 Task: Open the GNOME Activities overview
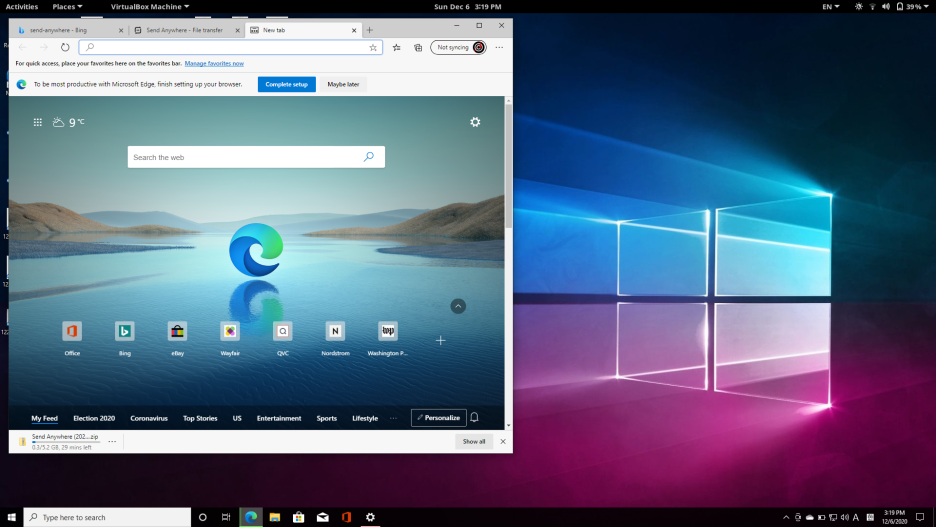pyautogui.click(x=21, y=7)
